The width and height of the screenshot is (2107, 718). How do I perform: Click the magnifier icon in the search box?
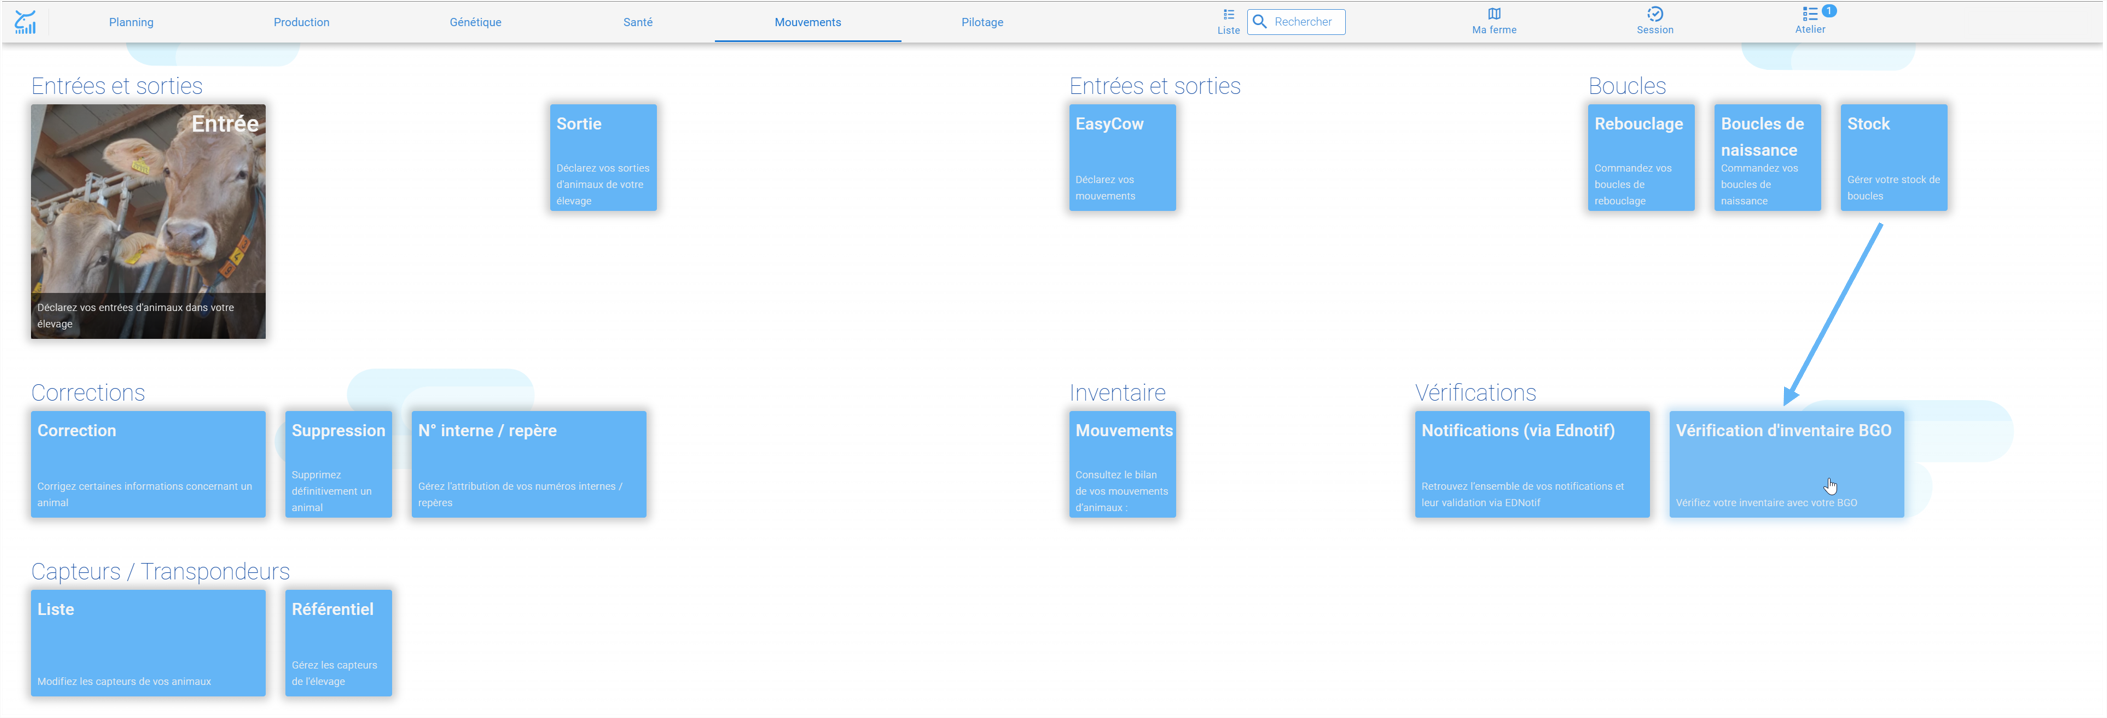coord(1260,22)
